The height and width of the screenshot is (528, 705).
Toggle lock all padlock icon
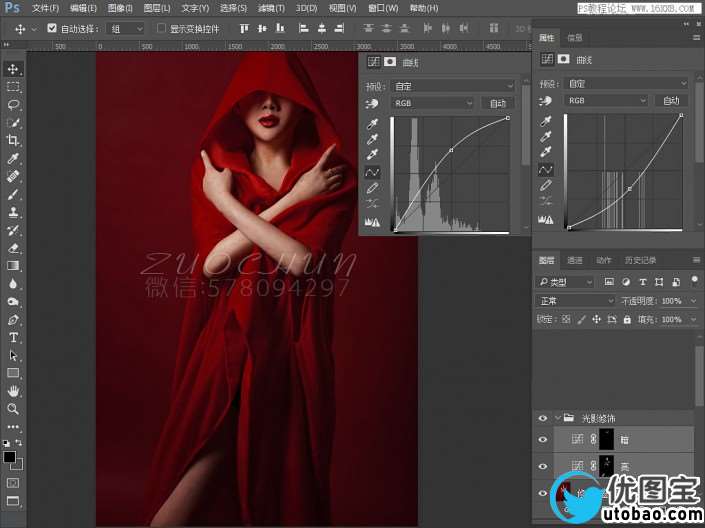(x=627, y=319)
